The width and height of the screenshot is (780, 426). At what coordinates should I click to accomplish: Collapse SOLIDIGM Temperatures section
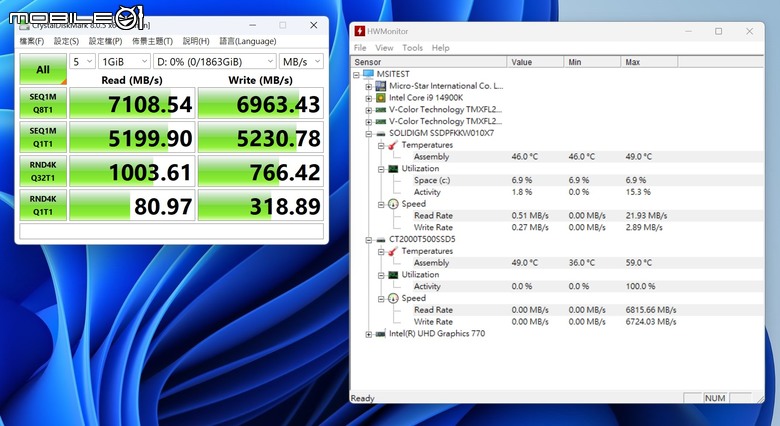click(x=381, y=146)
